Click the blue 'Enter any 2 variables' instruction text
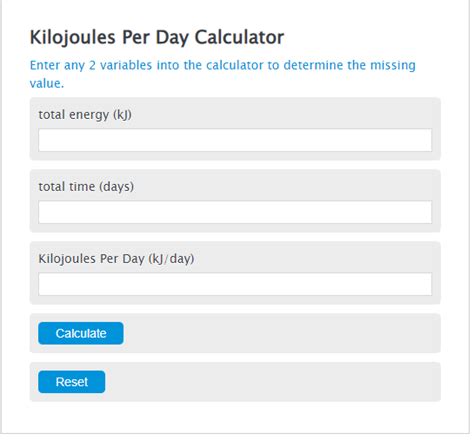Image resolution: width=474 pixels, height=440 pixels. (x=223, y=74)
